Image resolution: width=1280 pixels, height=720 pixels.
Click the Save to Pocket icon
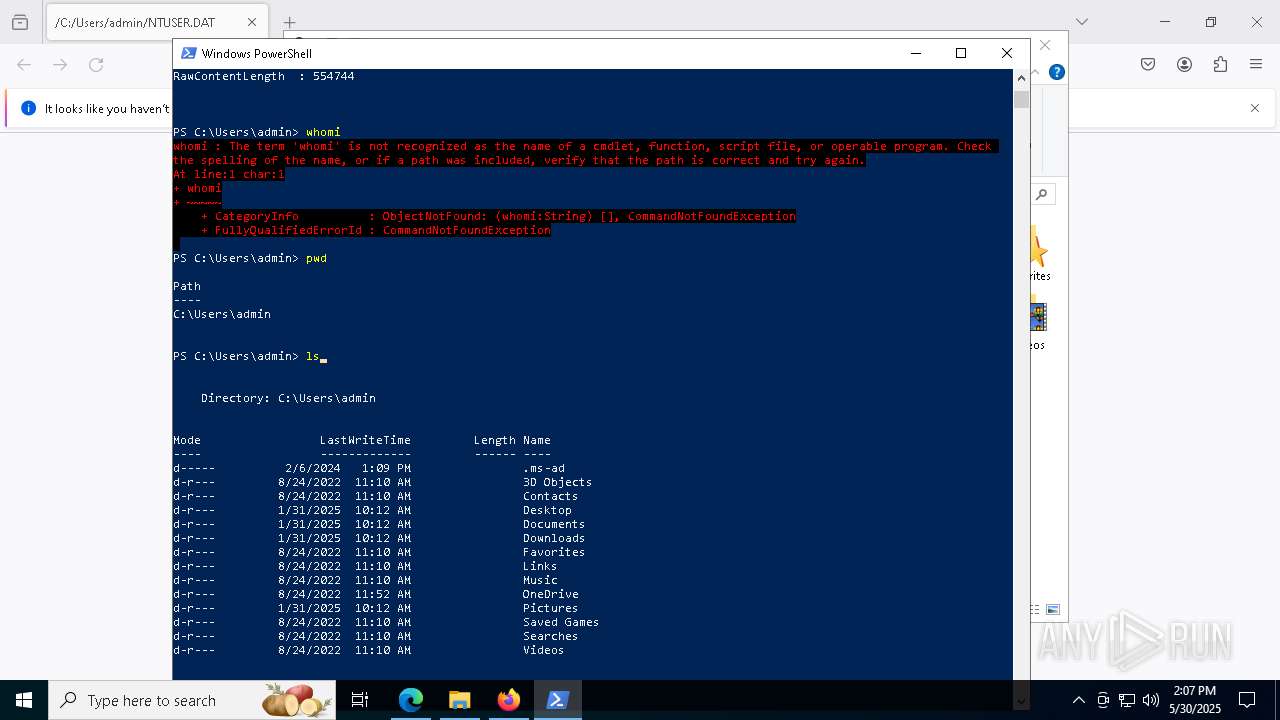tap(1148, 64)
